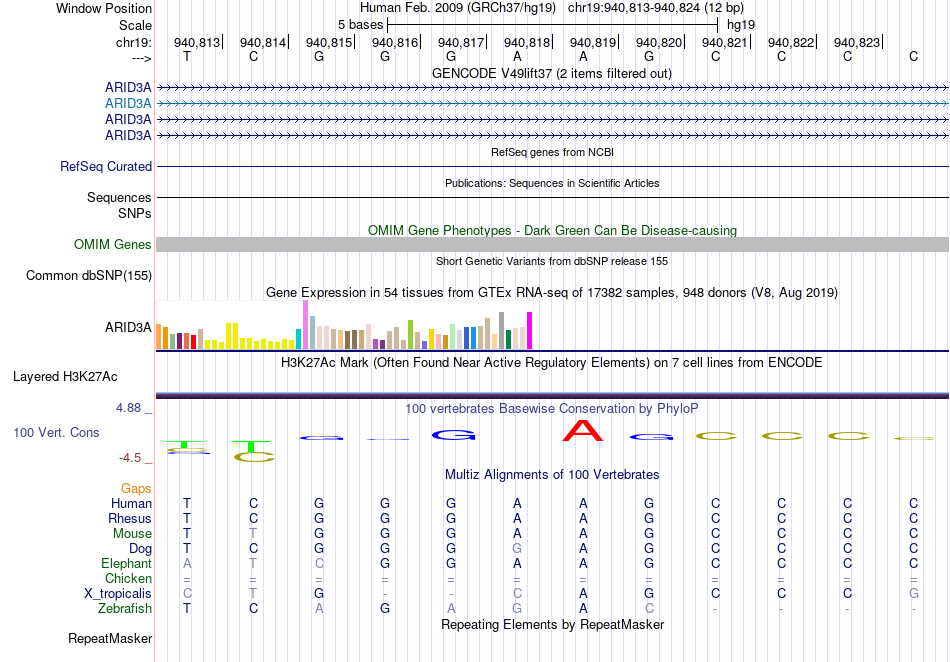Click the tallest violet GTEx expression bar

pos(305,325)
